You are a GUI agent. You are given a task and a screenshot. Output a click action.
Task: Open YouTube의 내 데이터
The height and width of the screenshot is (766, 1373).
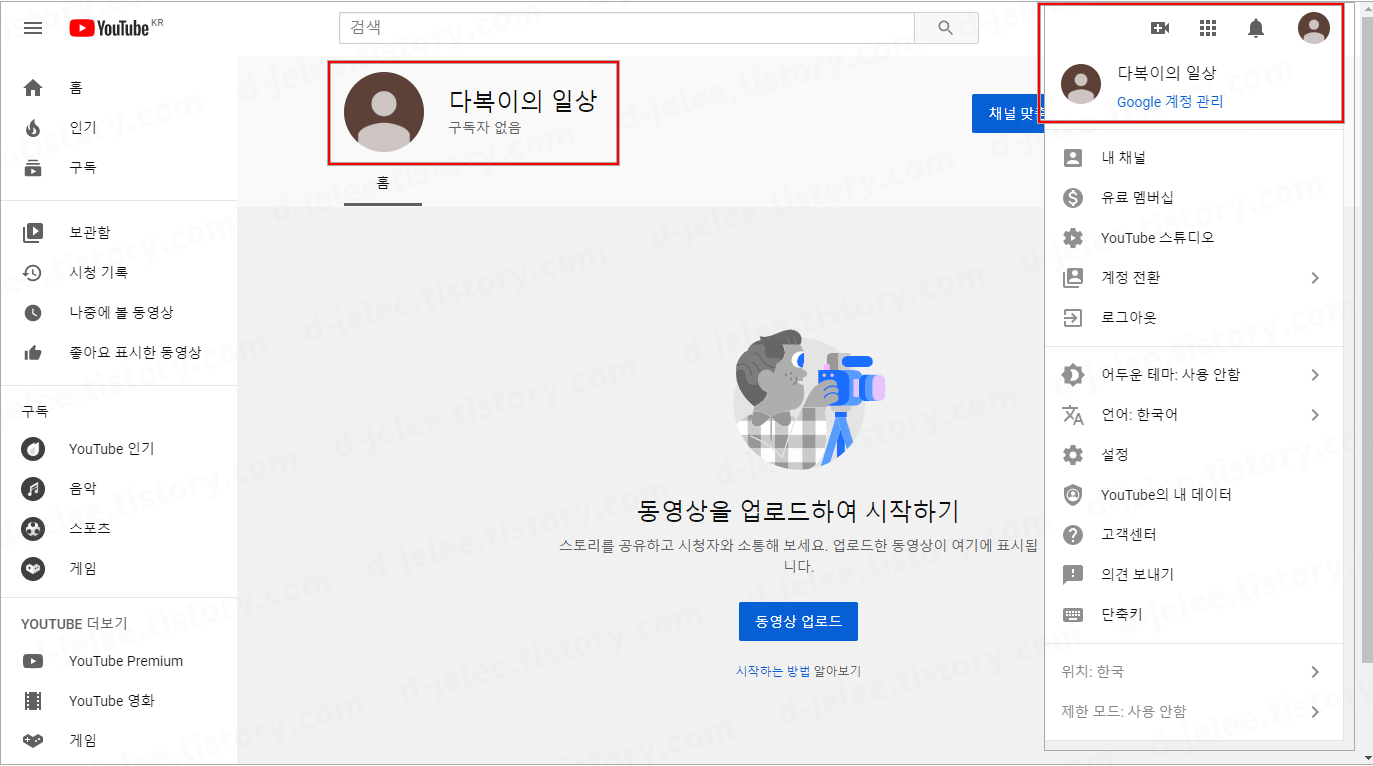[1194, 495]
